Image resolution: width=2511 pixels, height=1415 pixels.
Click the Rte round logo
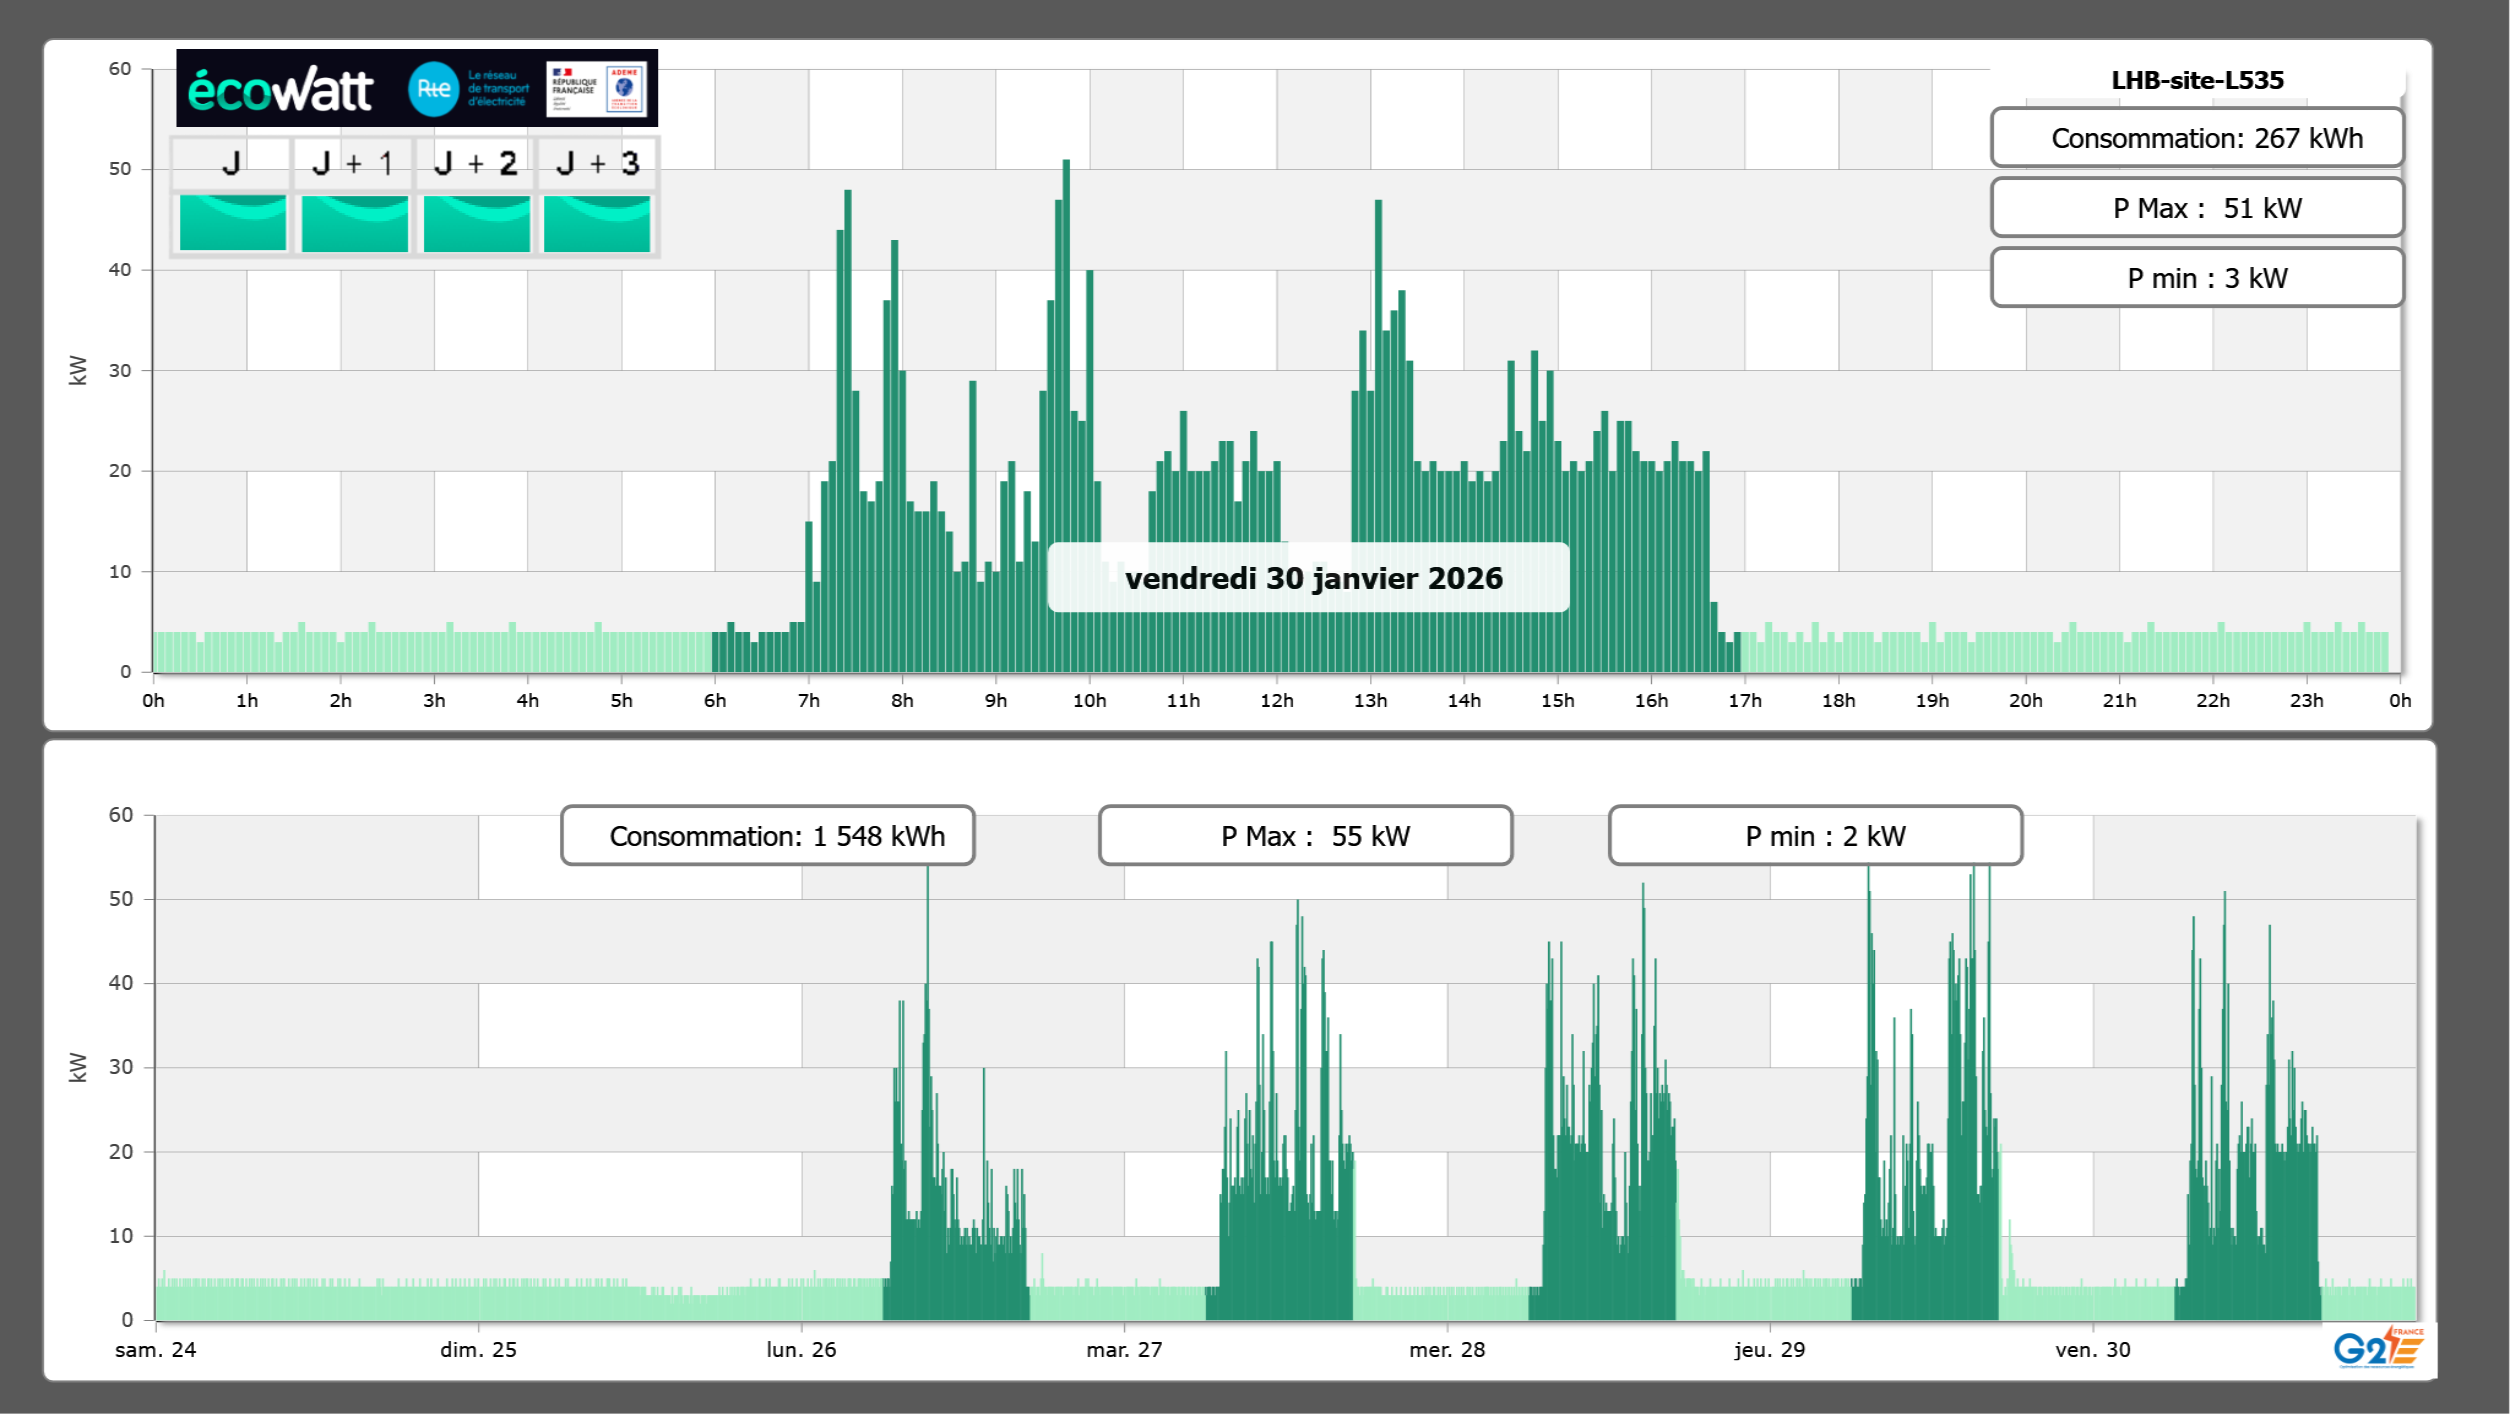pyautogui.click(x=433, y=89)
